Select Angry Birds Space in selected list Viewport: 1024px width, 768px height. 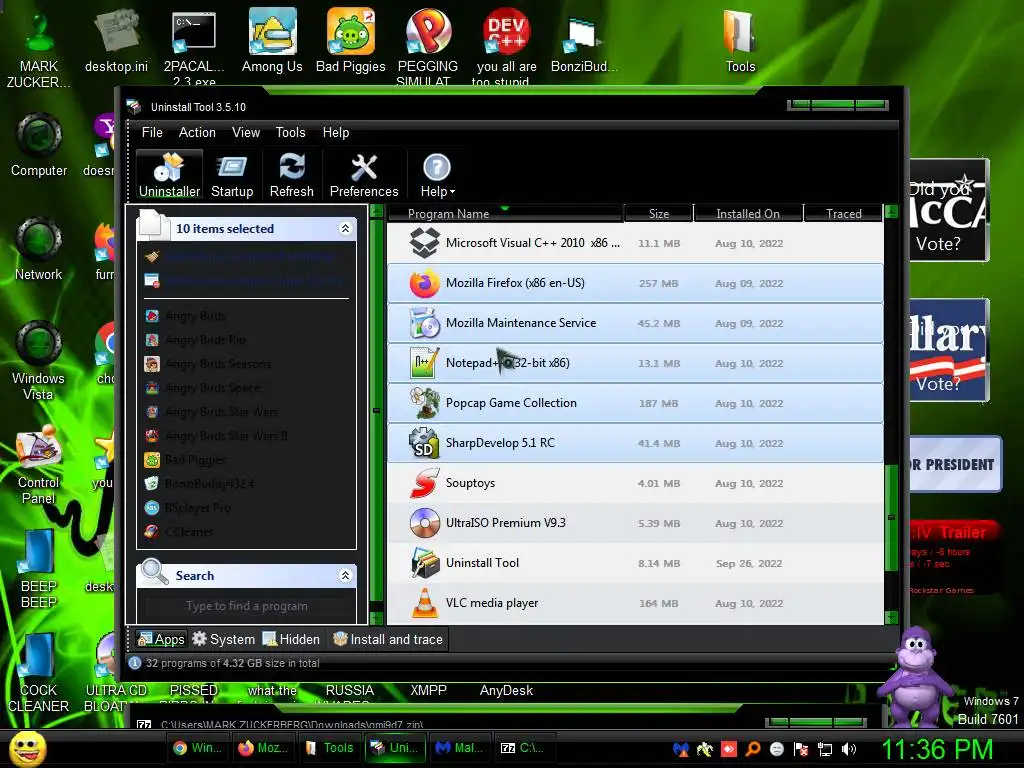(x=214, y=388)
